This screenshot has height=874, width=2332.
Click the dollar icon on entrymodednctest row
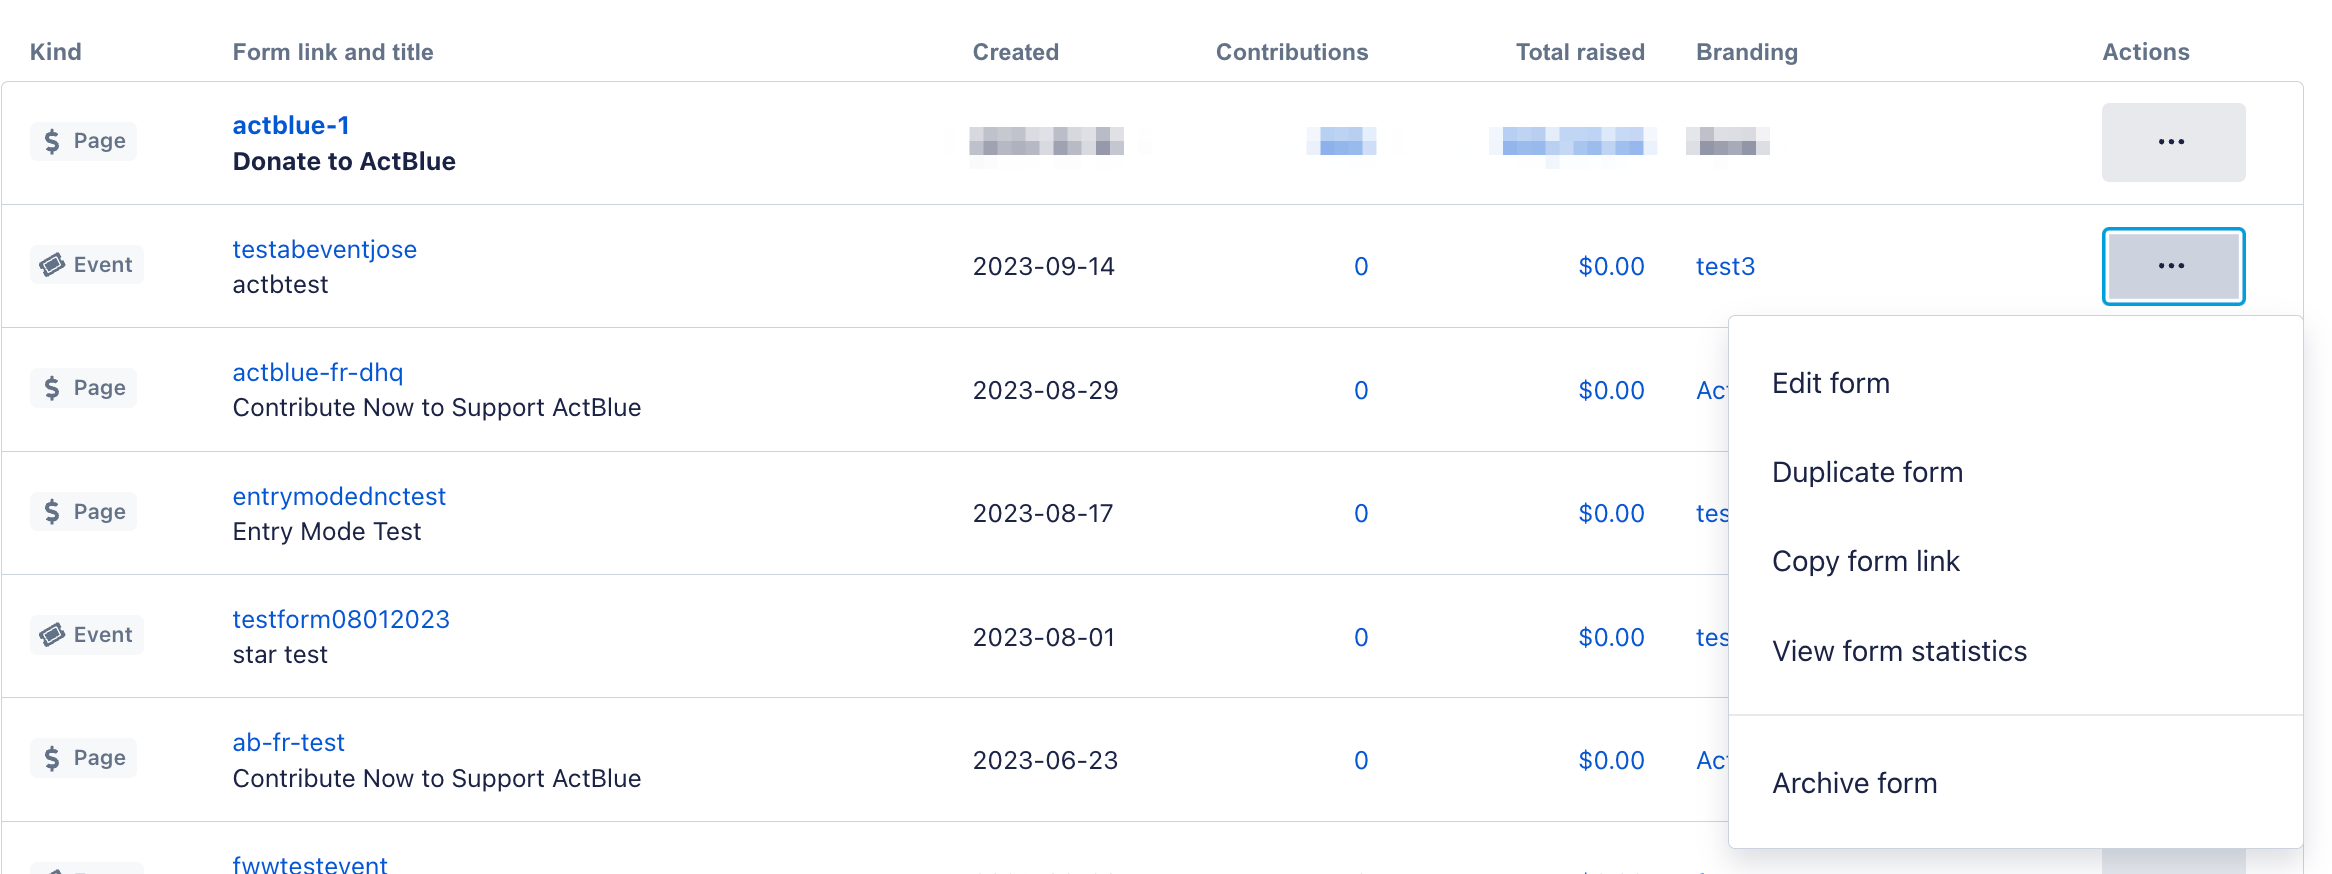click(52, 512)
